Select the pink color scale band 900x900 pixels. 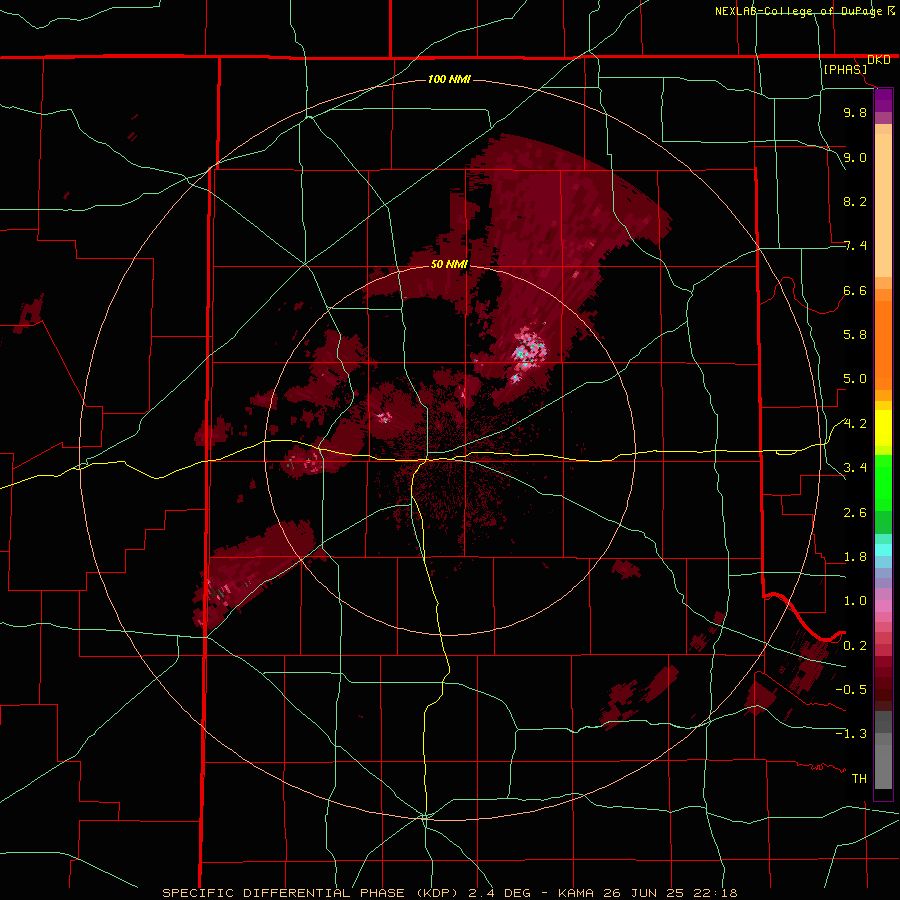(883, 606)
